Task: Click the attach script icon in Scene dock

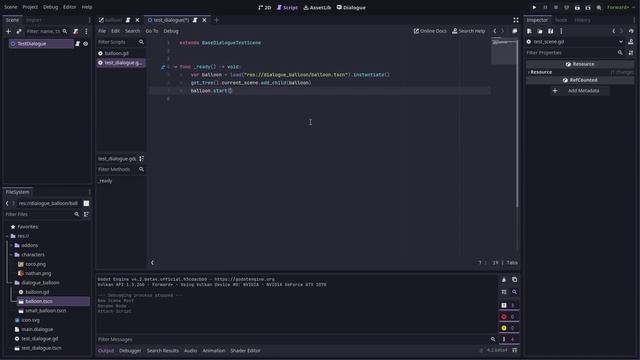Action: pyautogui.click(x=76, y=31)
